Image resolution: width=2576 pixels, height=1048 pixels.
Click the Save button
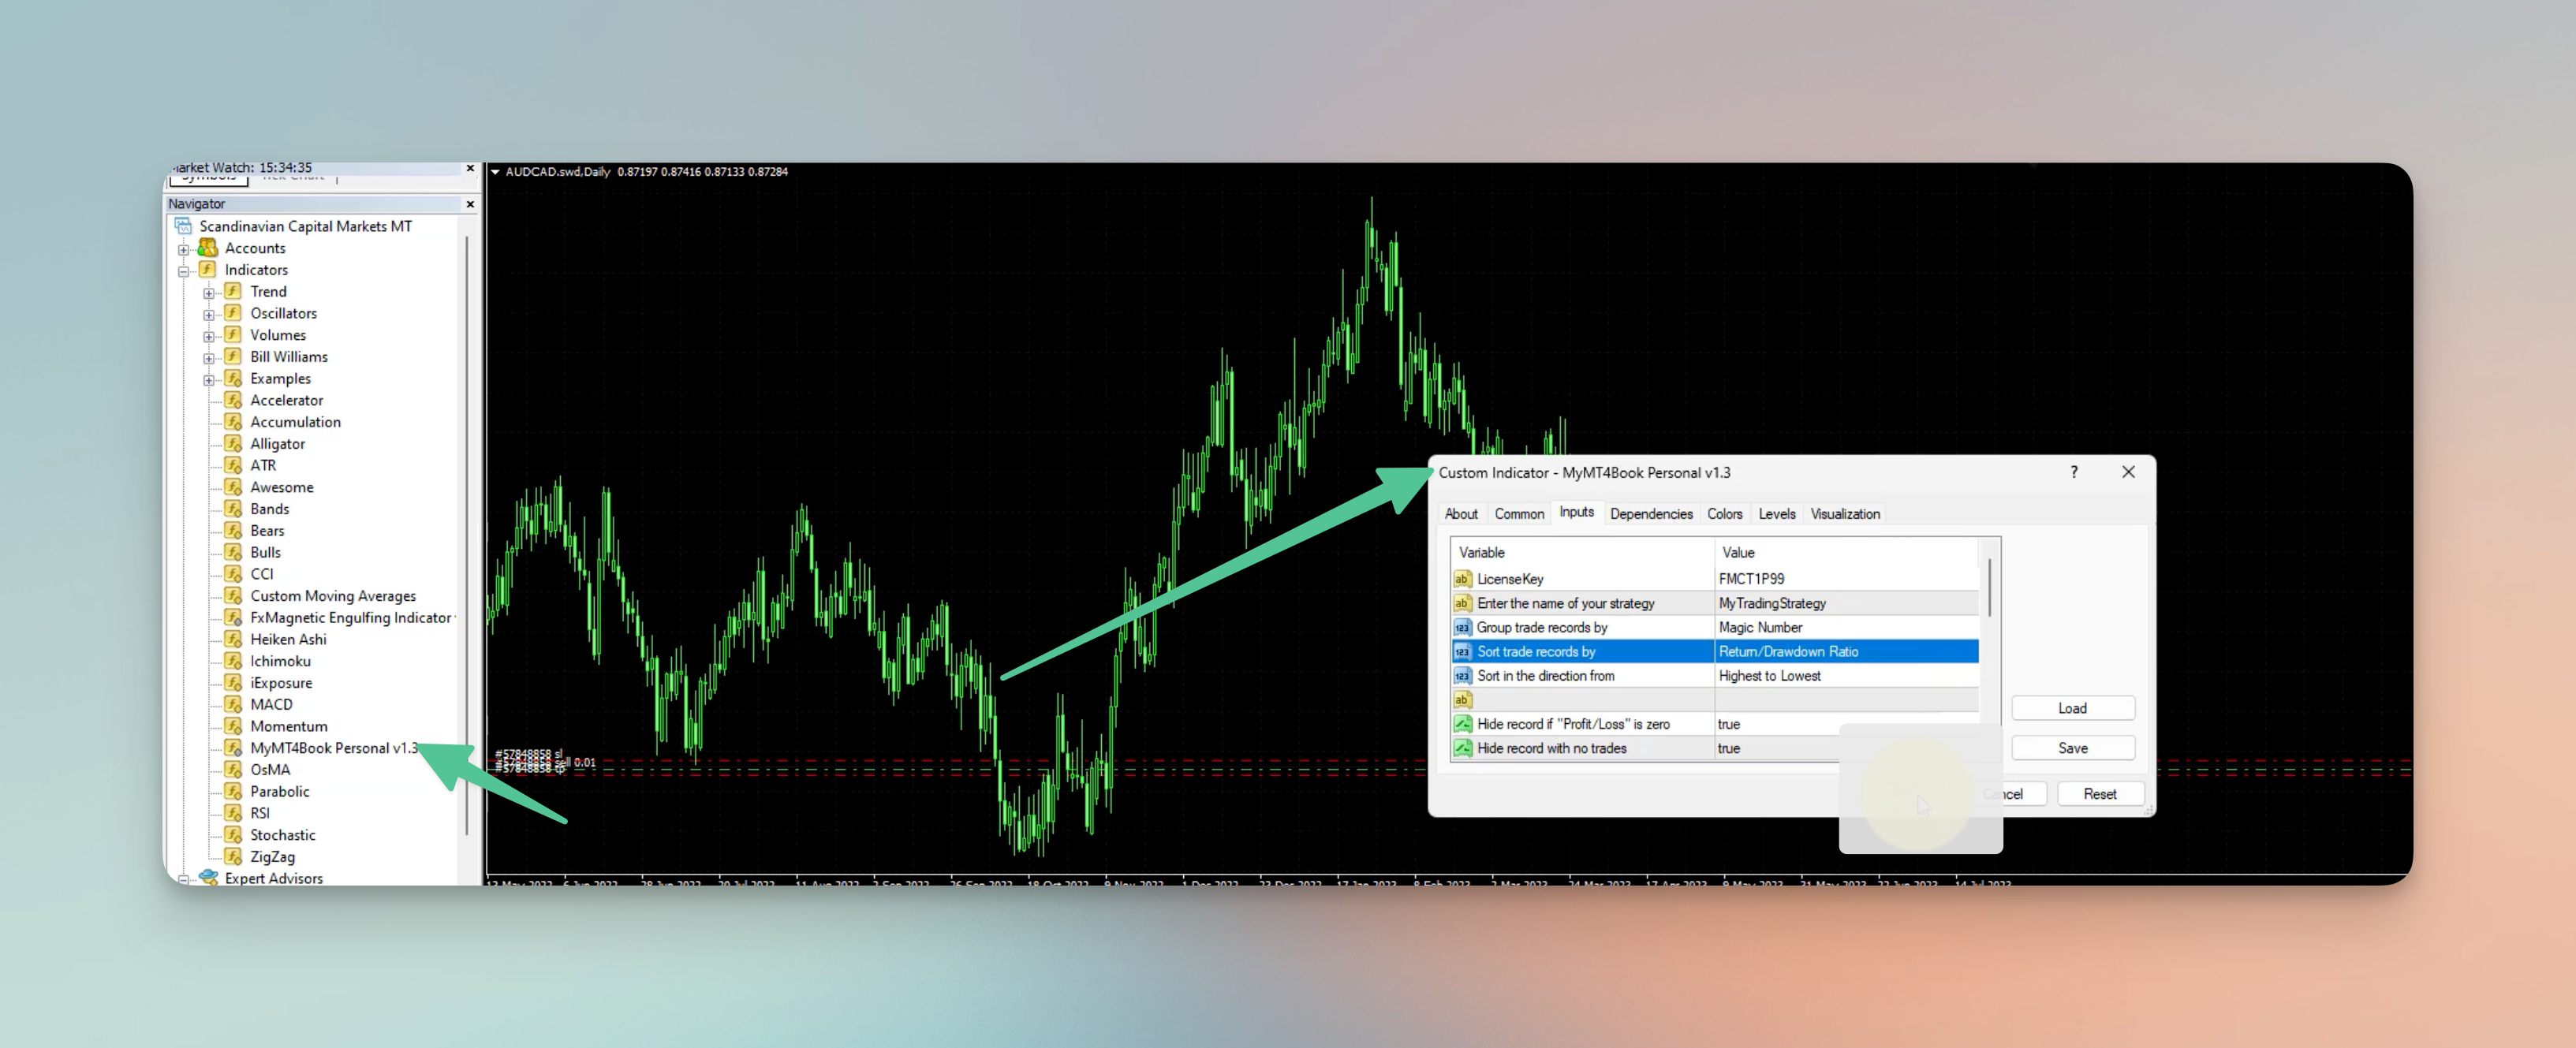(x=2073, y=748)
